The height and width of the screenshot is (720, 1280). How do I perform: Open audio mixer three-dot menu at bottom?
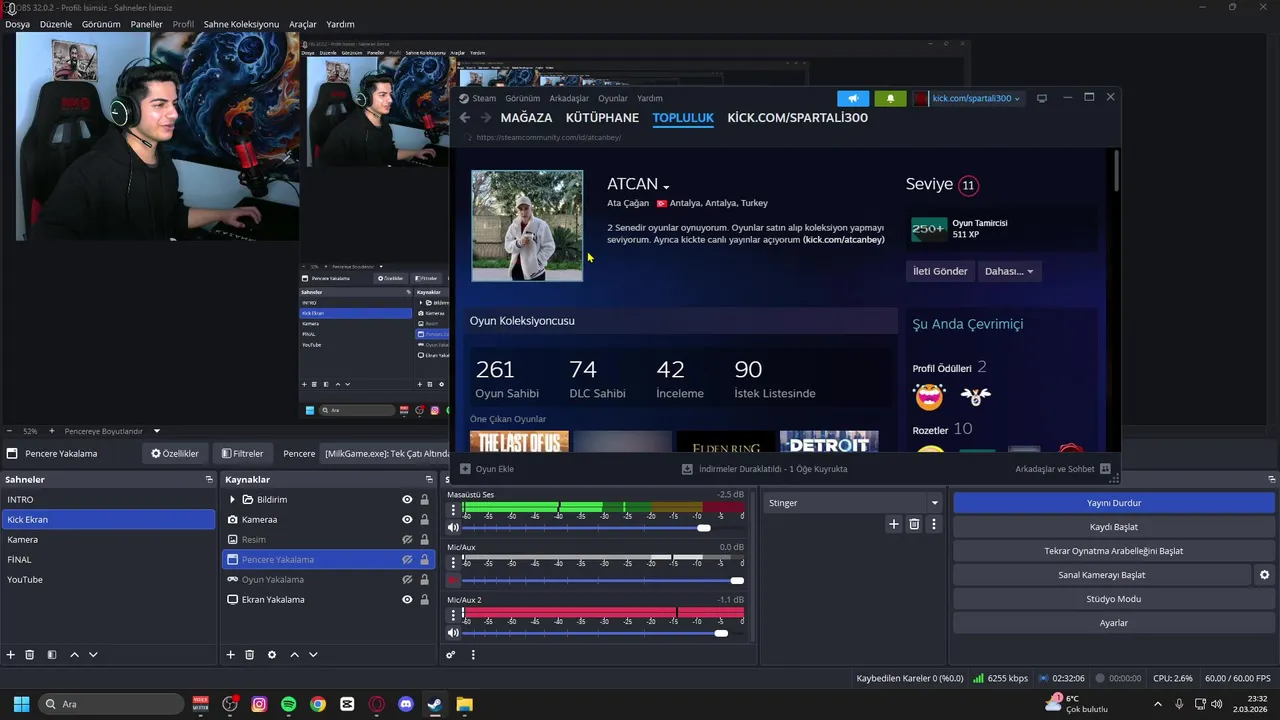point(473,655)
